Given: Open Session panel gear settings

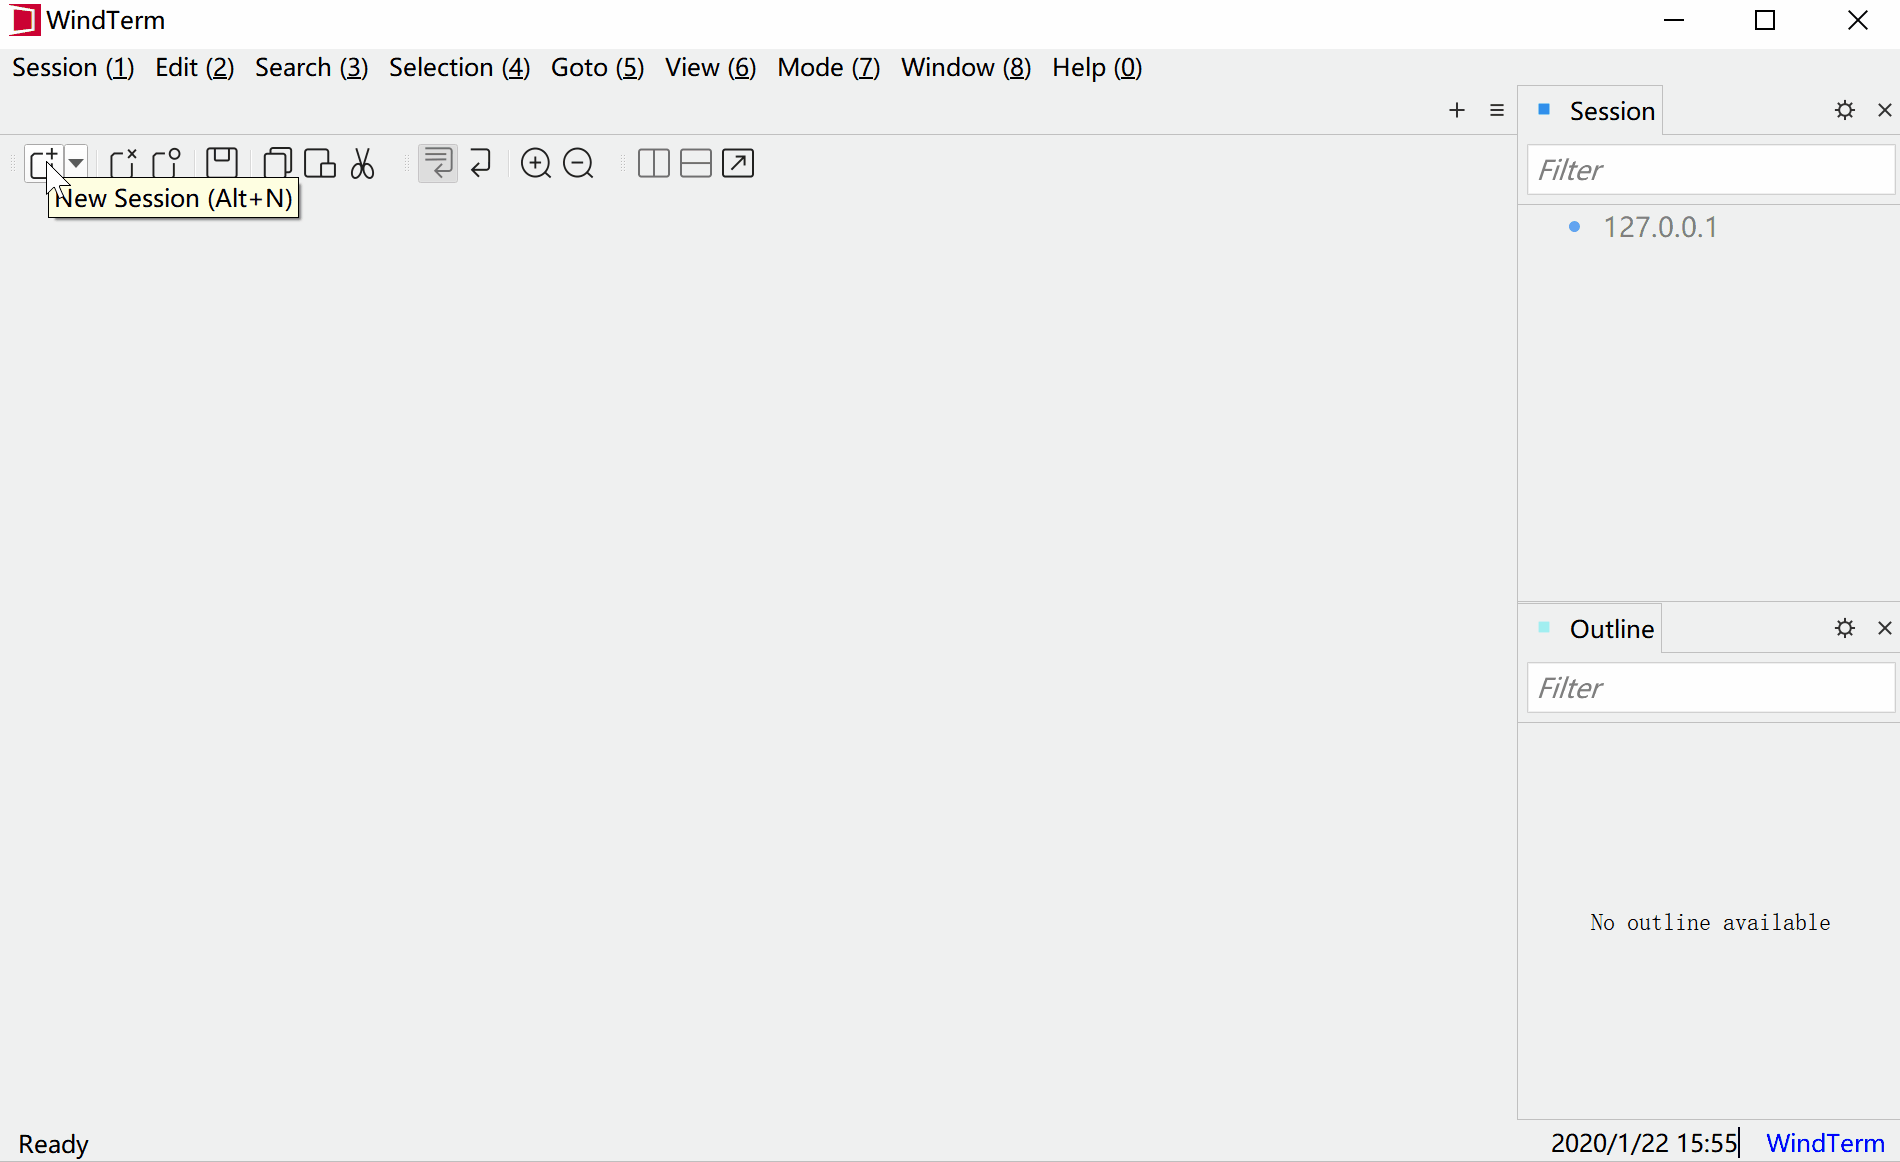Looking at the screenshot, I should tap(1845, 110).
